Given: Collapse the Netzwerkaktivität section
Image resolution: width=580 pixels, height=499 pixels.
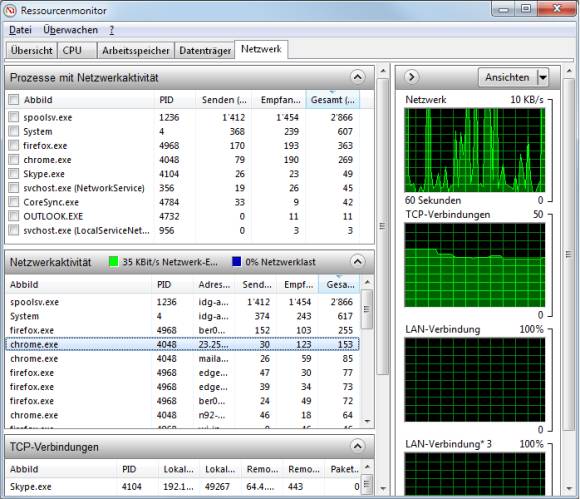Looking at the screenshot, I should tap(357, 262).
